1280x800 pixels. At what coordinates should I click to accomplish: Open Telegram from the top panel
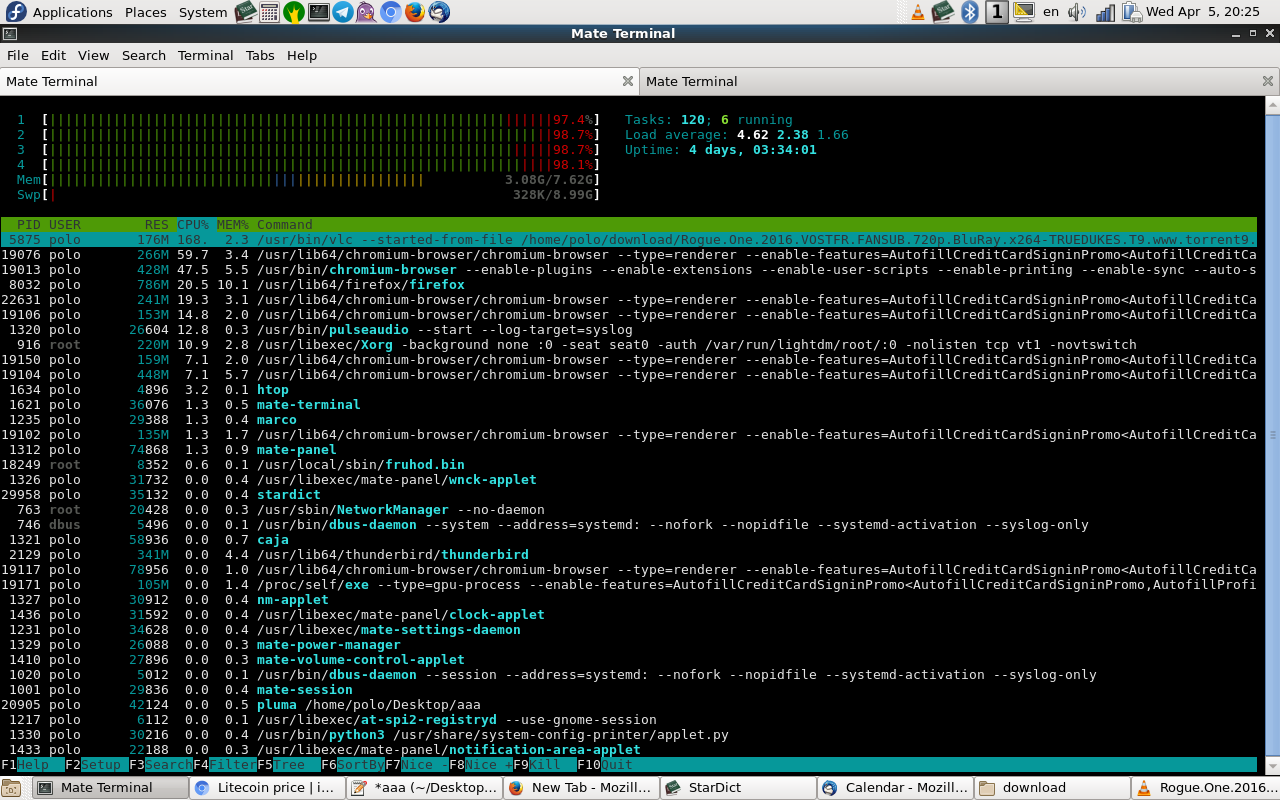[342, 12]
